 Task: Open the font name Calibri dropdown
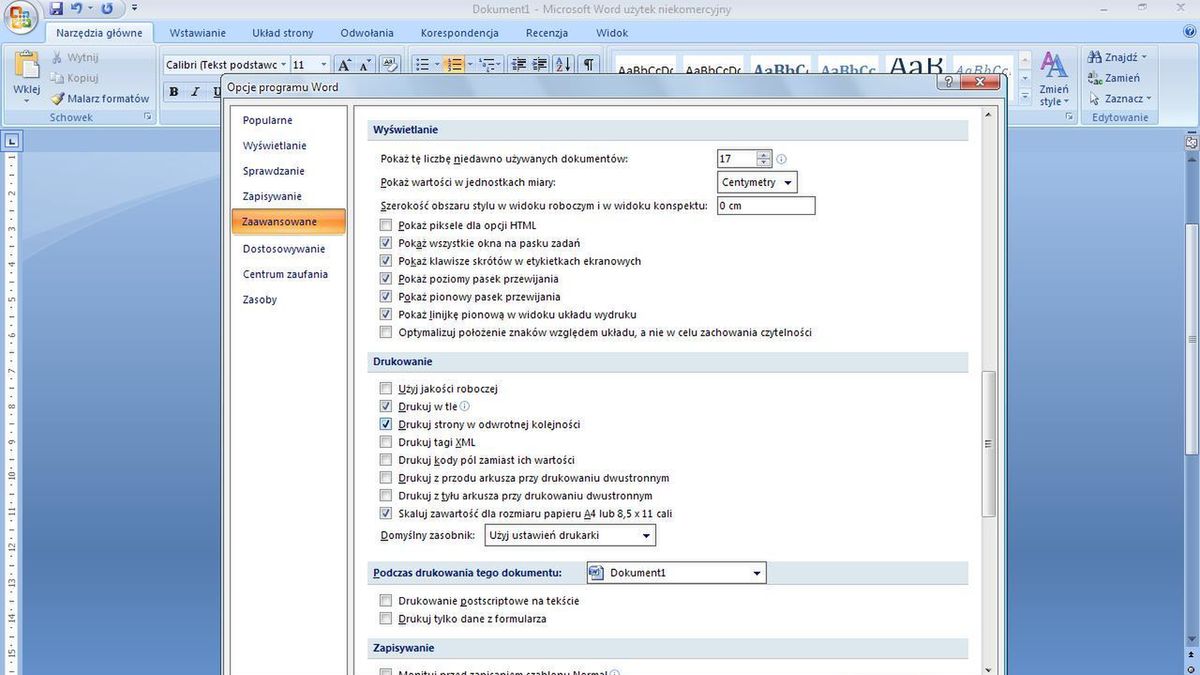click(283, 64)
